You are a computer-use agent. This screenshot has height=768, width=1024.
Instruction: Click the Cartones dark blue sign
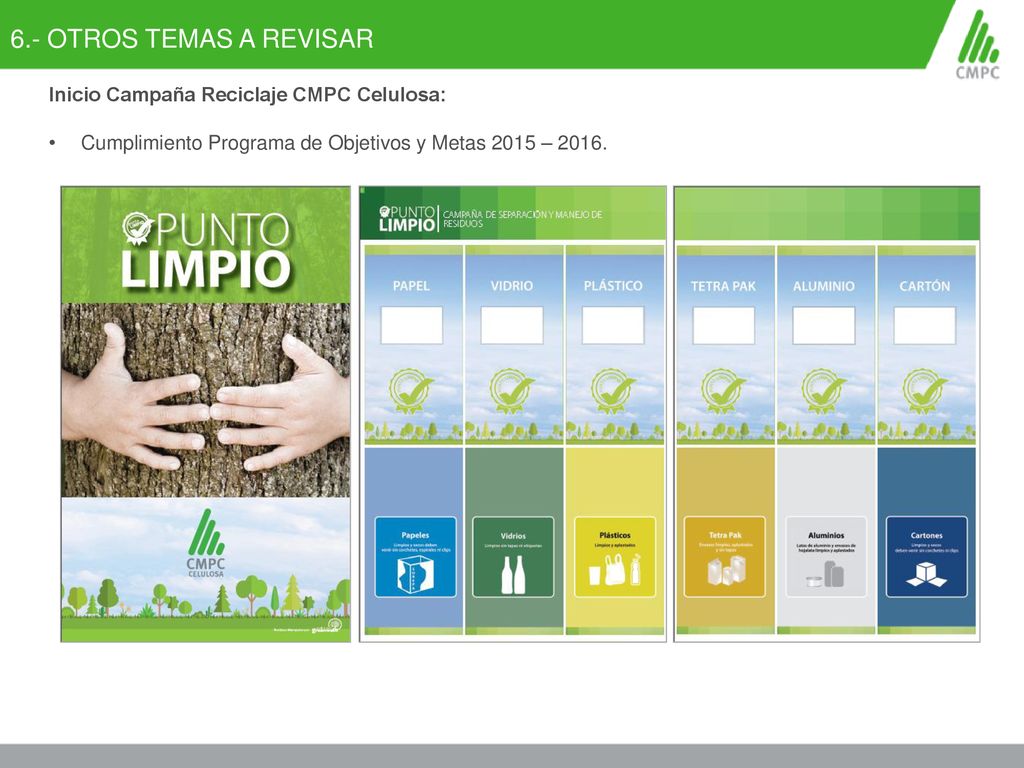pyautogui.click(x=926, y=557)
